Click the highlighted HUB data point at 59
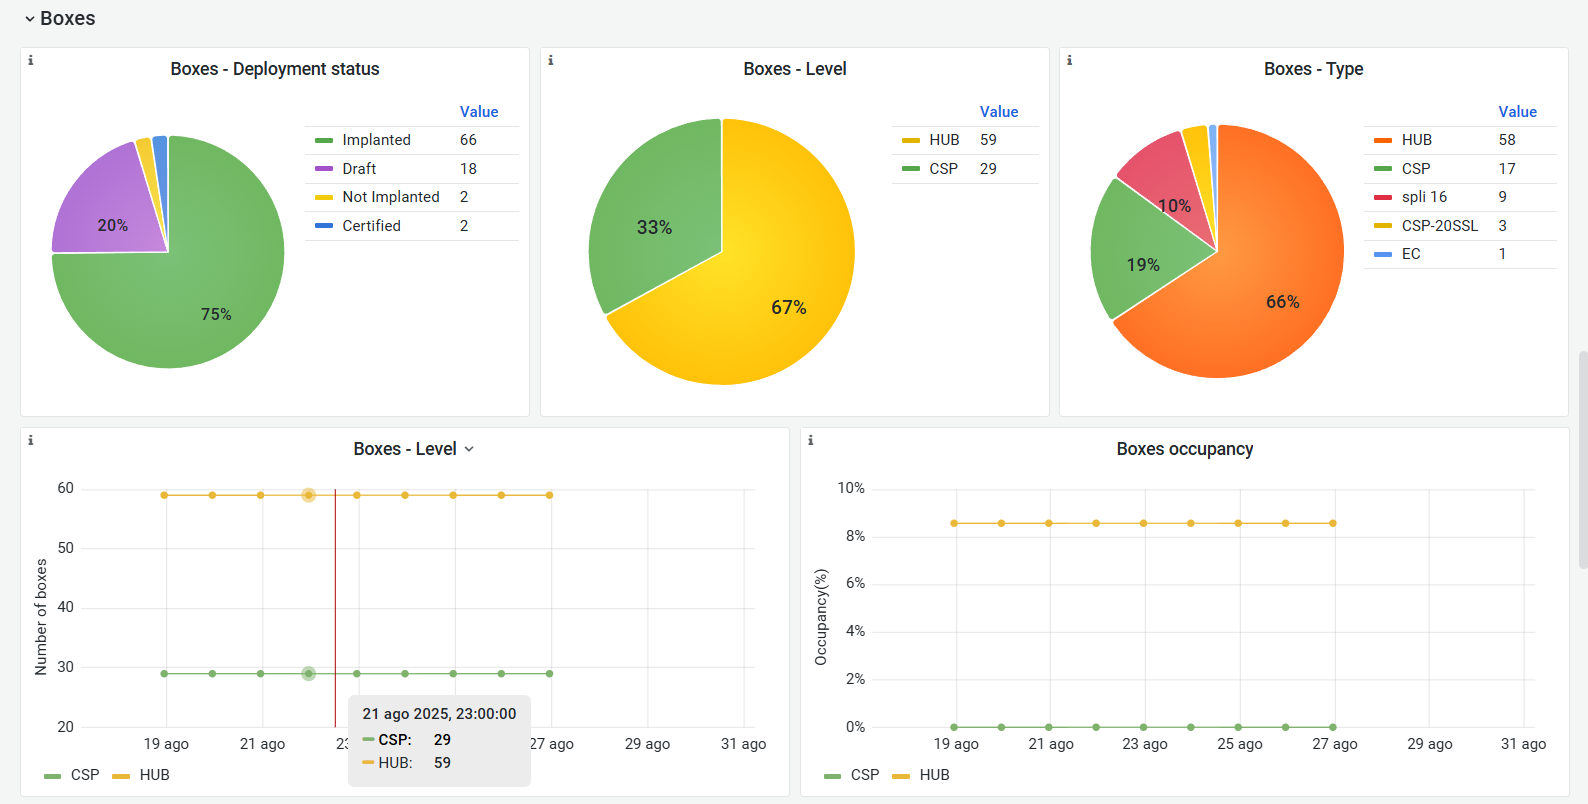 [x=309, y=495]
